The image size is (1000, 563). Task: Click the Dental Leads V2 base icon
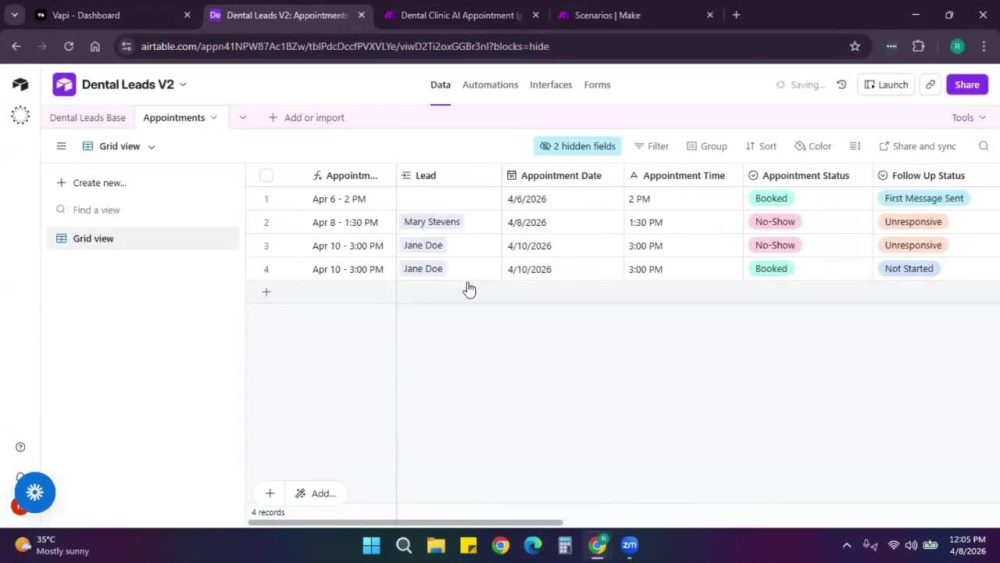point(64,84)
